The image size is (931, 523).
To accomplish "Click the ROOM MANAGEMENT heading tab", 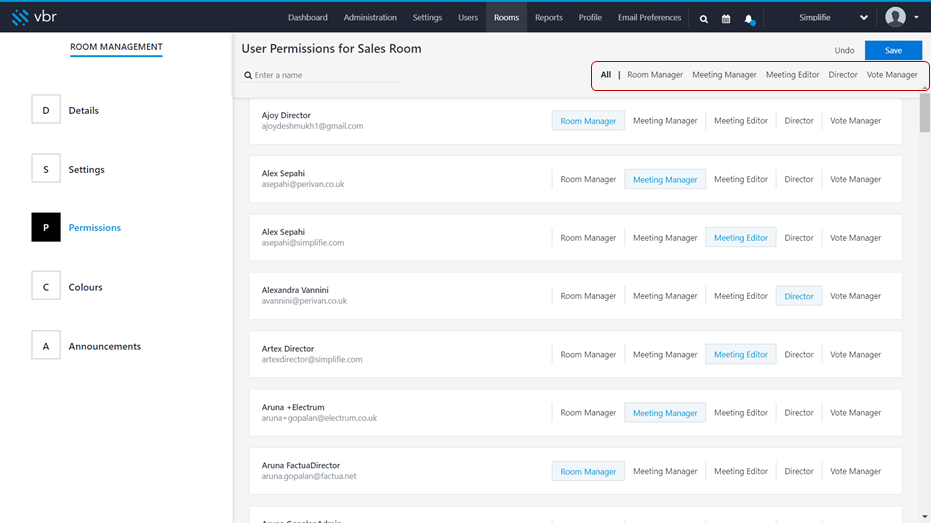I will coord(116,47).
